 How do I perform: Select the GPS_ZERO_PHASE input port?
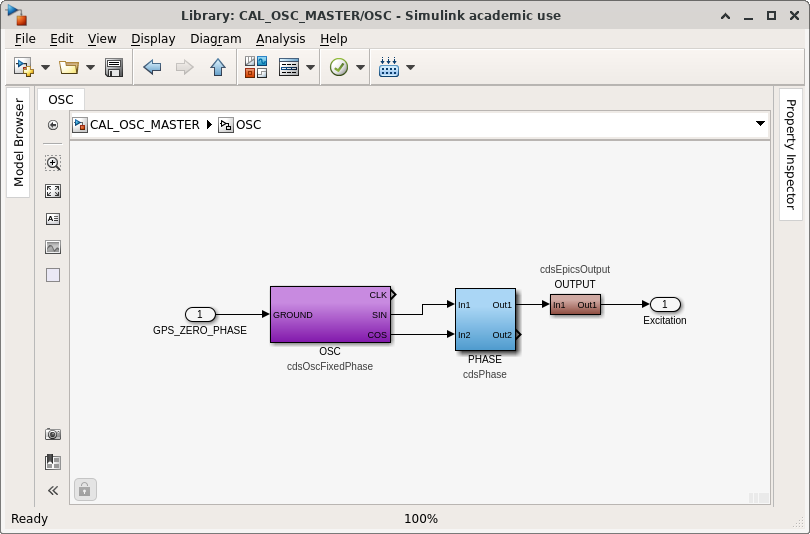[x=200, y=314]
